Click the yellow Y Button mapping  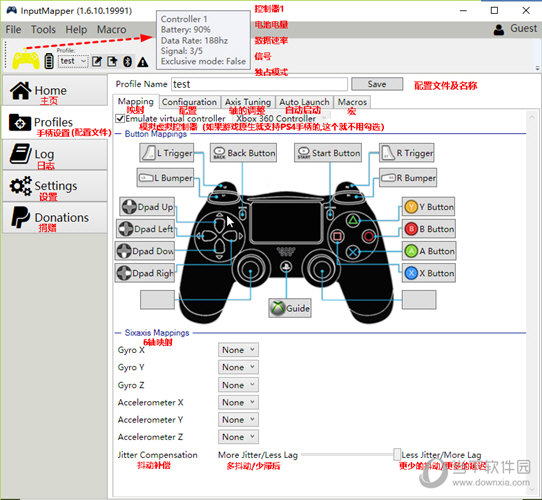click(429, 207)
